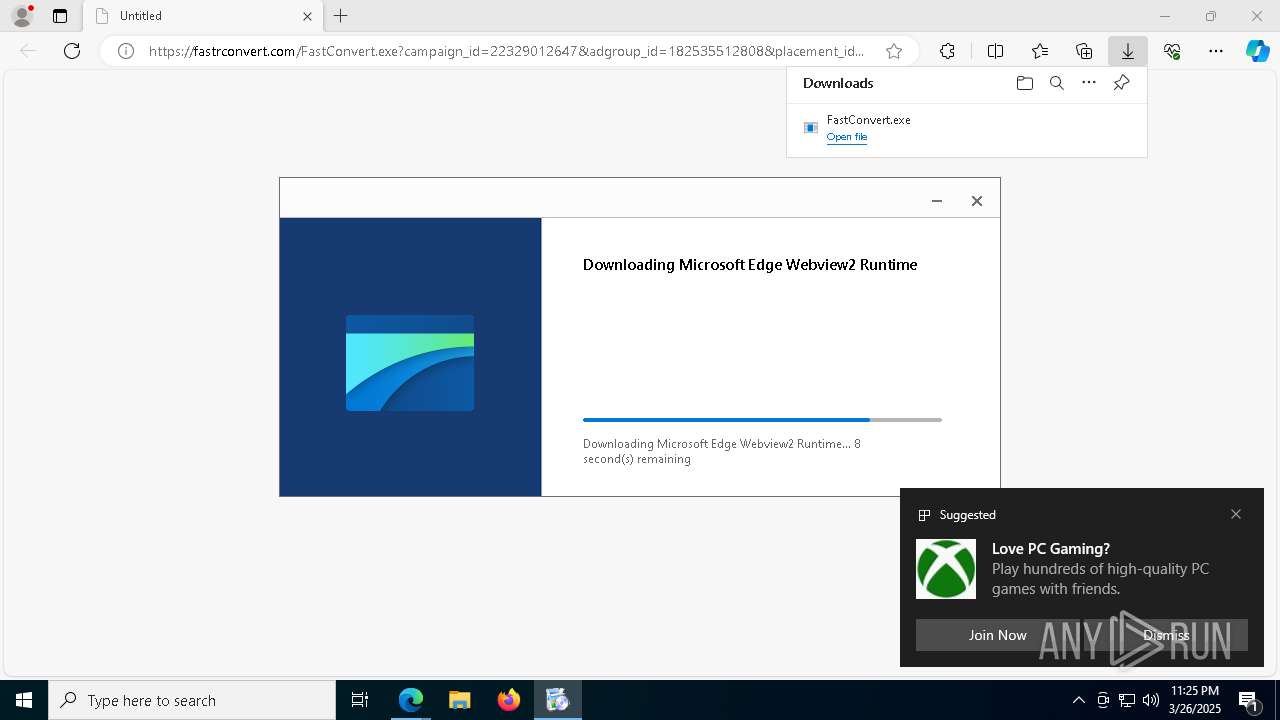Viewport: 1280px width, 720px height.
Task: Click the taskbar search box
Action: point(192,700)
